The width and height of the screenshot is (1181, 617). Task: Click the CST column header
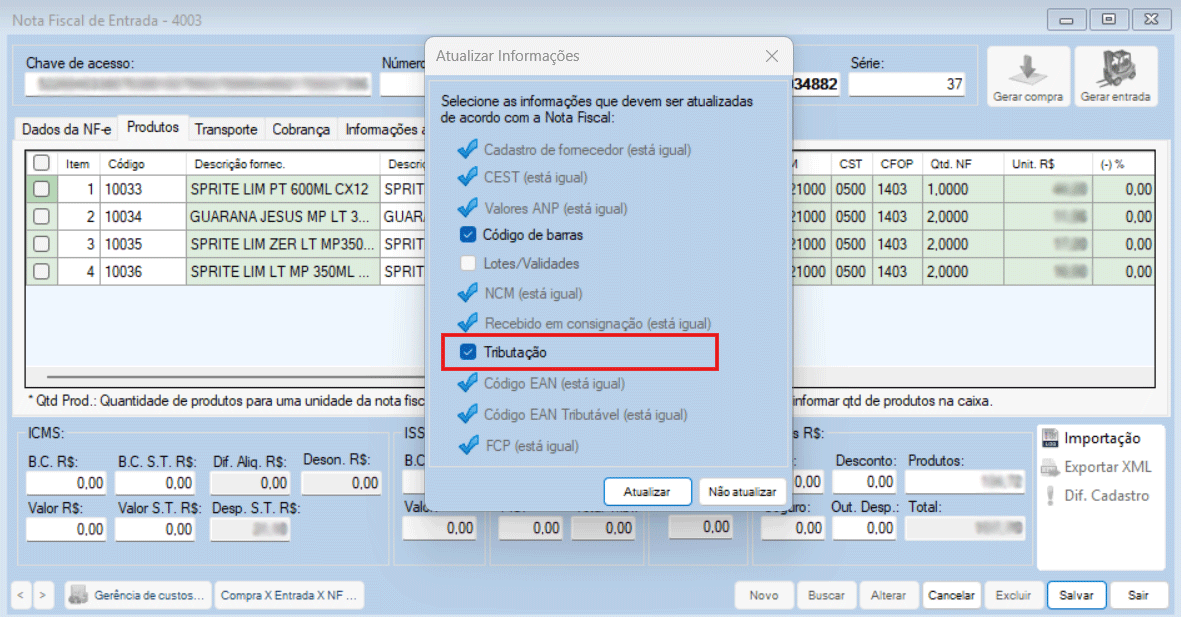point(851,163)
